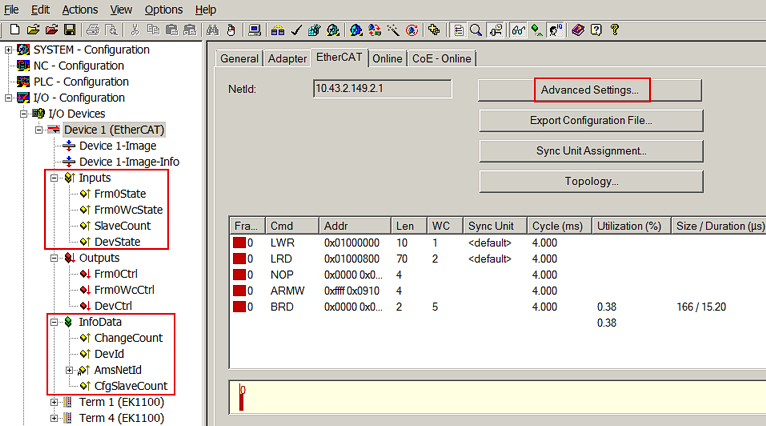Click the list view toolbar icon
766x426 pixels.
[x=458, y=30]
